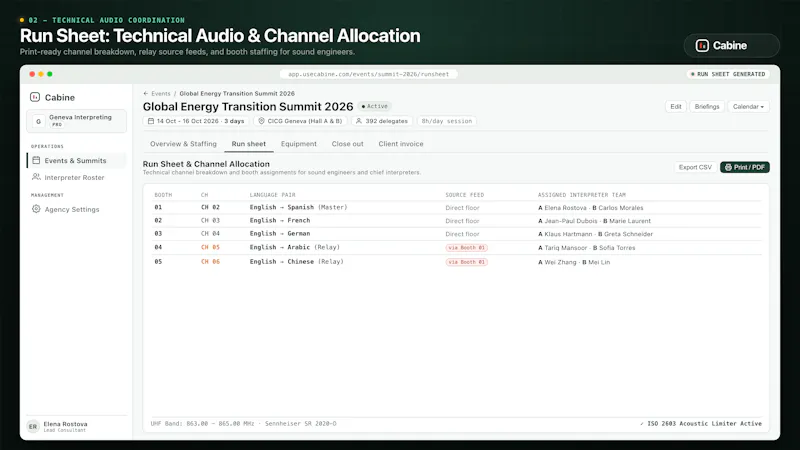
Task: Click via Booth 01 tag in Chinese row
Action: point(466,262)
